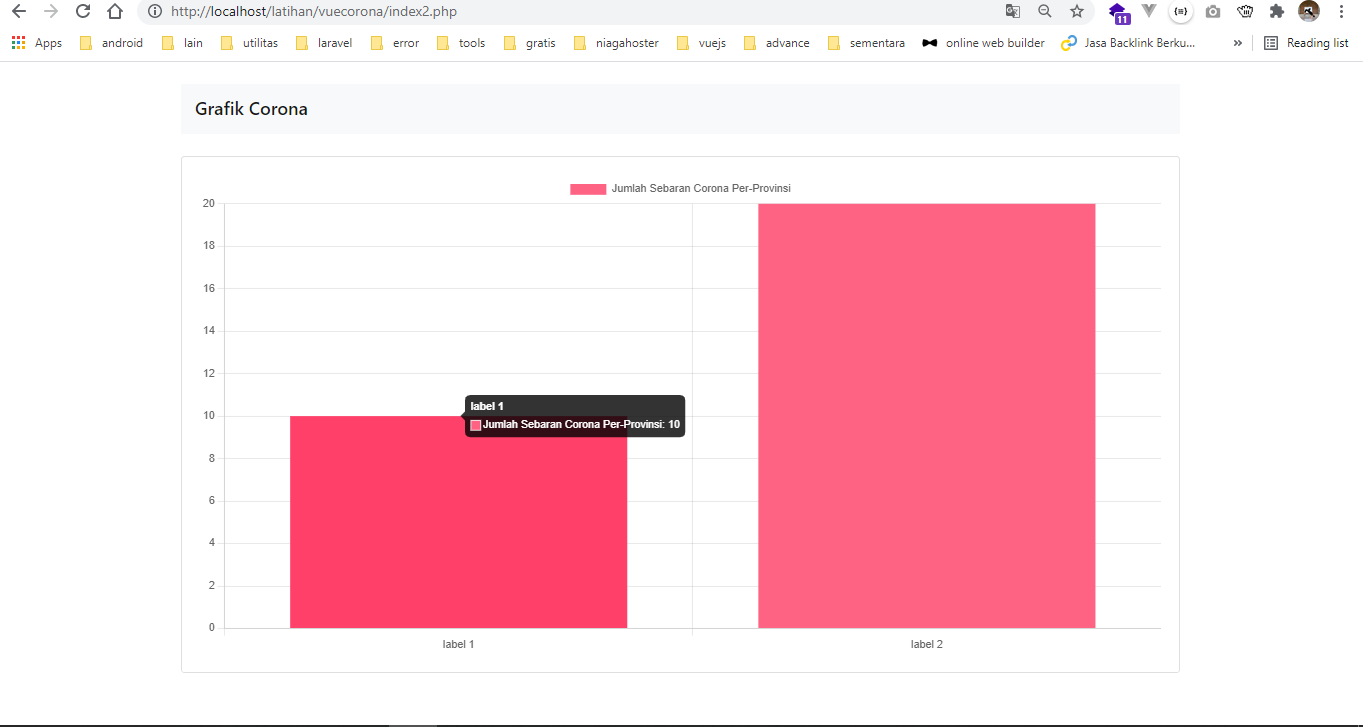
Task: Open the puzzle-piece Extensions icon
Action: click(1277, 12)
